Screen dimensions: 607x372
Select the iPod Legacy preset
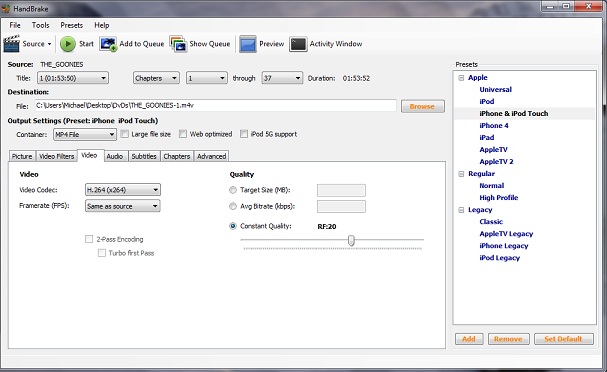(x=500, y=257)
